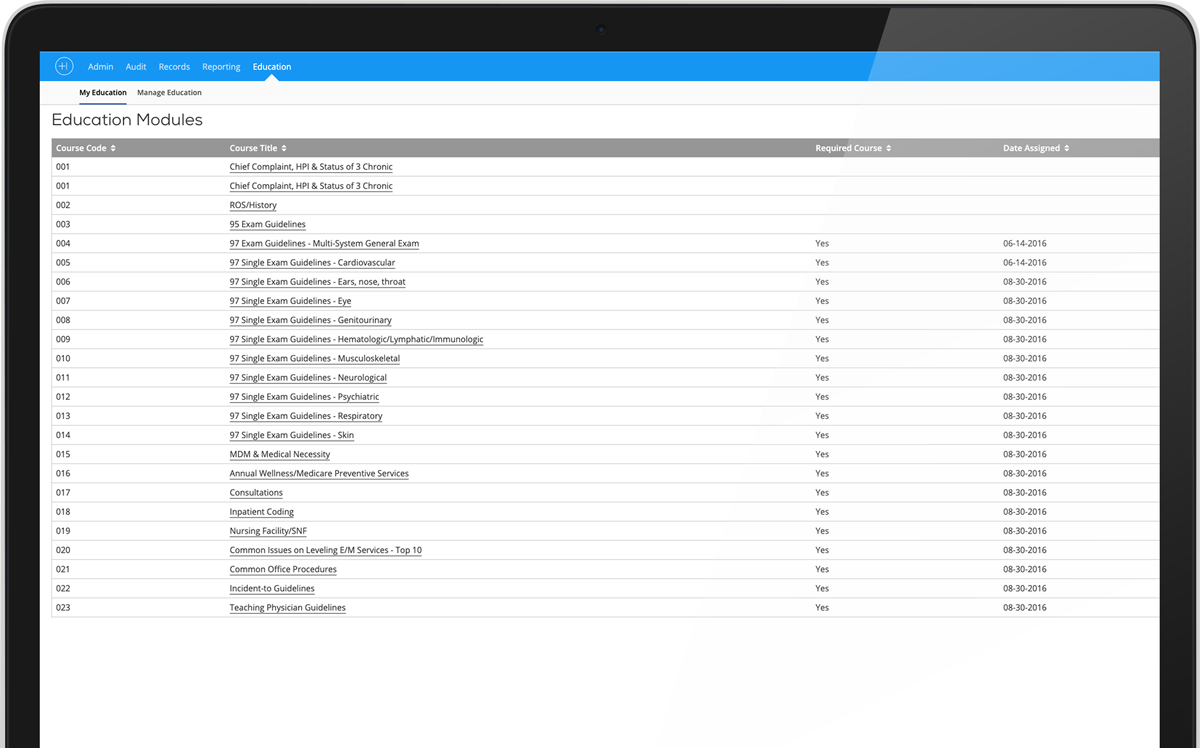This screenshot has height=748, width=1200.
Task: Click the circular logo icon in the navigation bar
Action: pyautogui.click(x=64, y=66)
